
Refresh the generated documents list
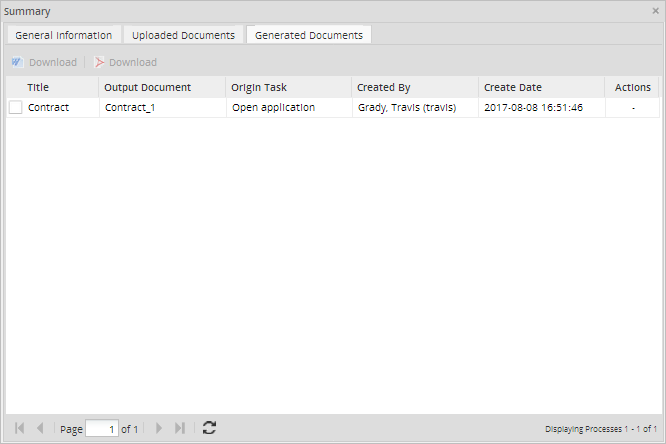coord(209,428)
